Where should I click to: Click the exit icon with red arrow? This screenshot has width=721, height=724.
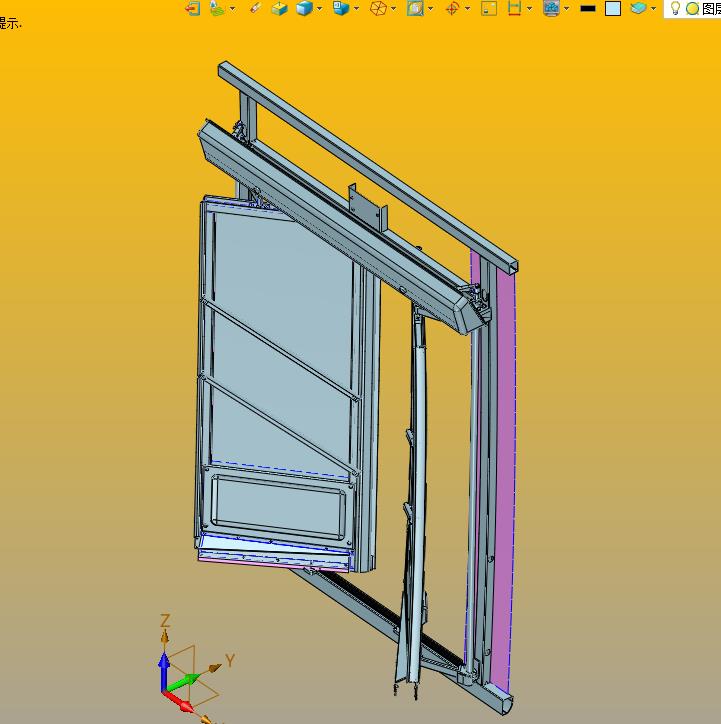[x=193, y=8]
